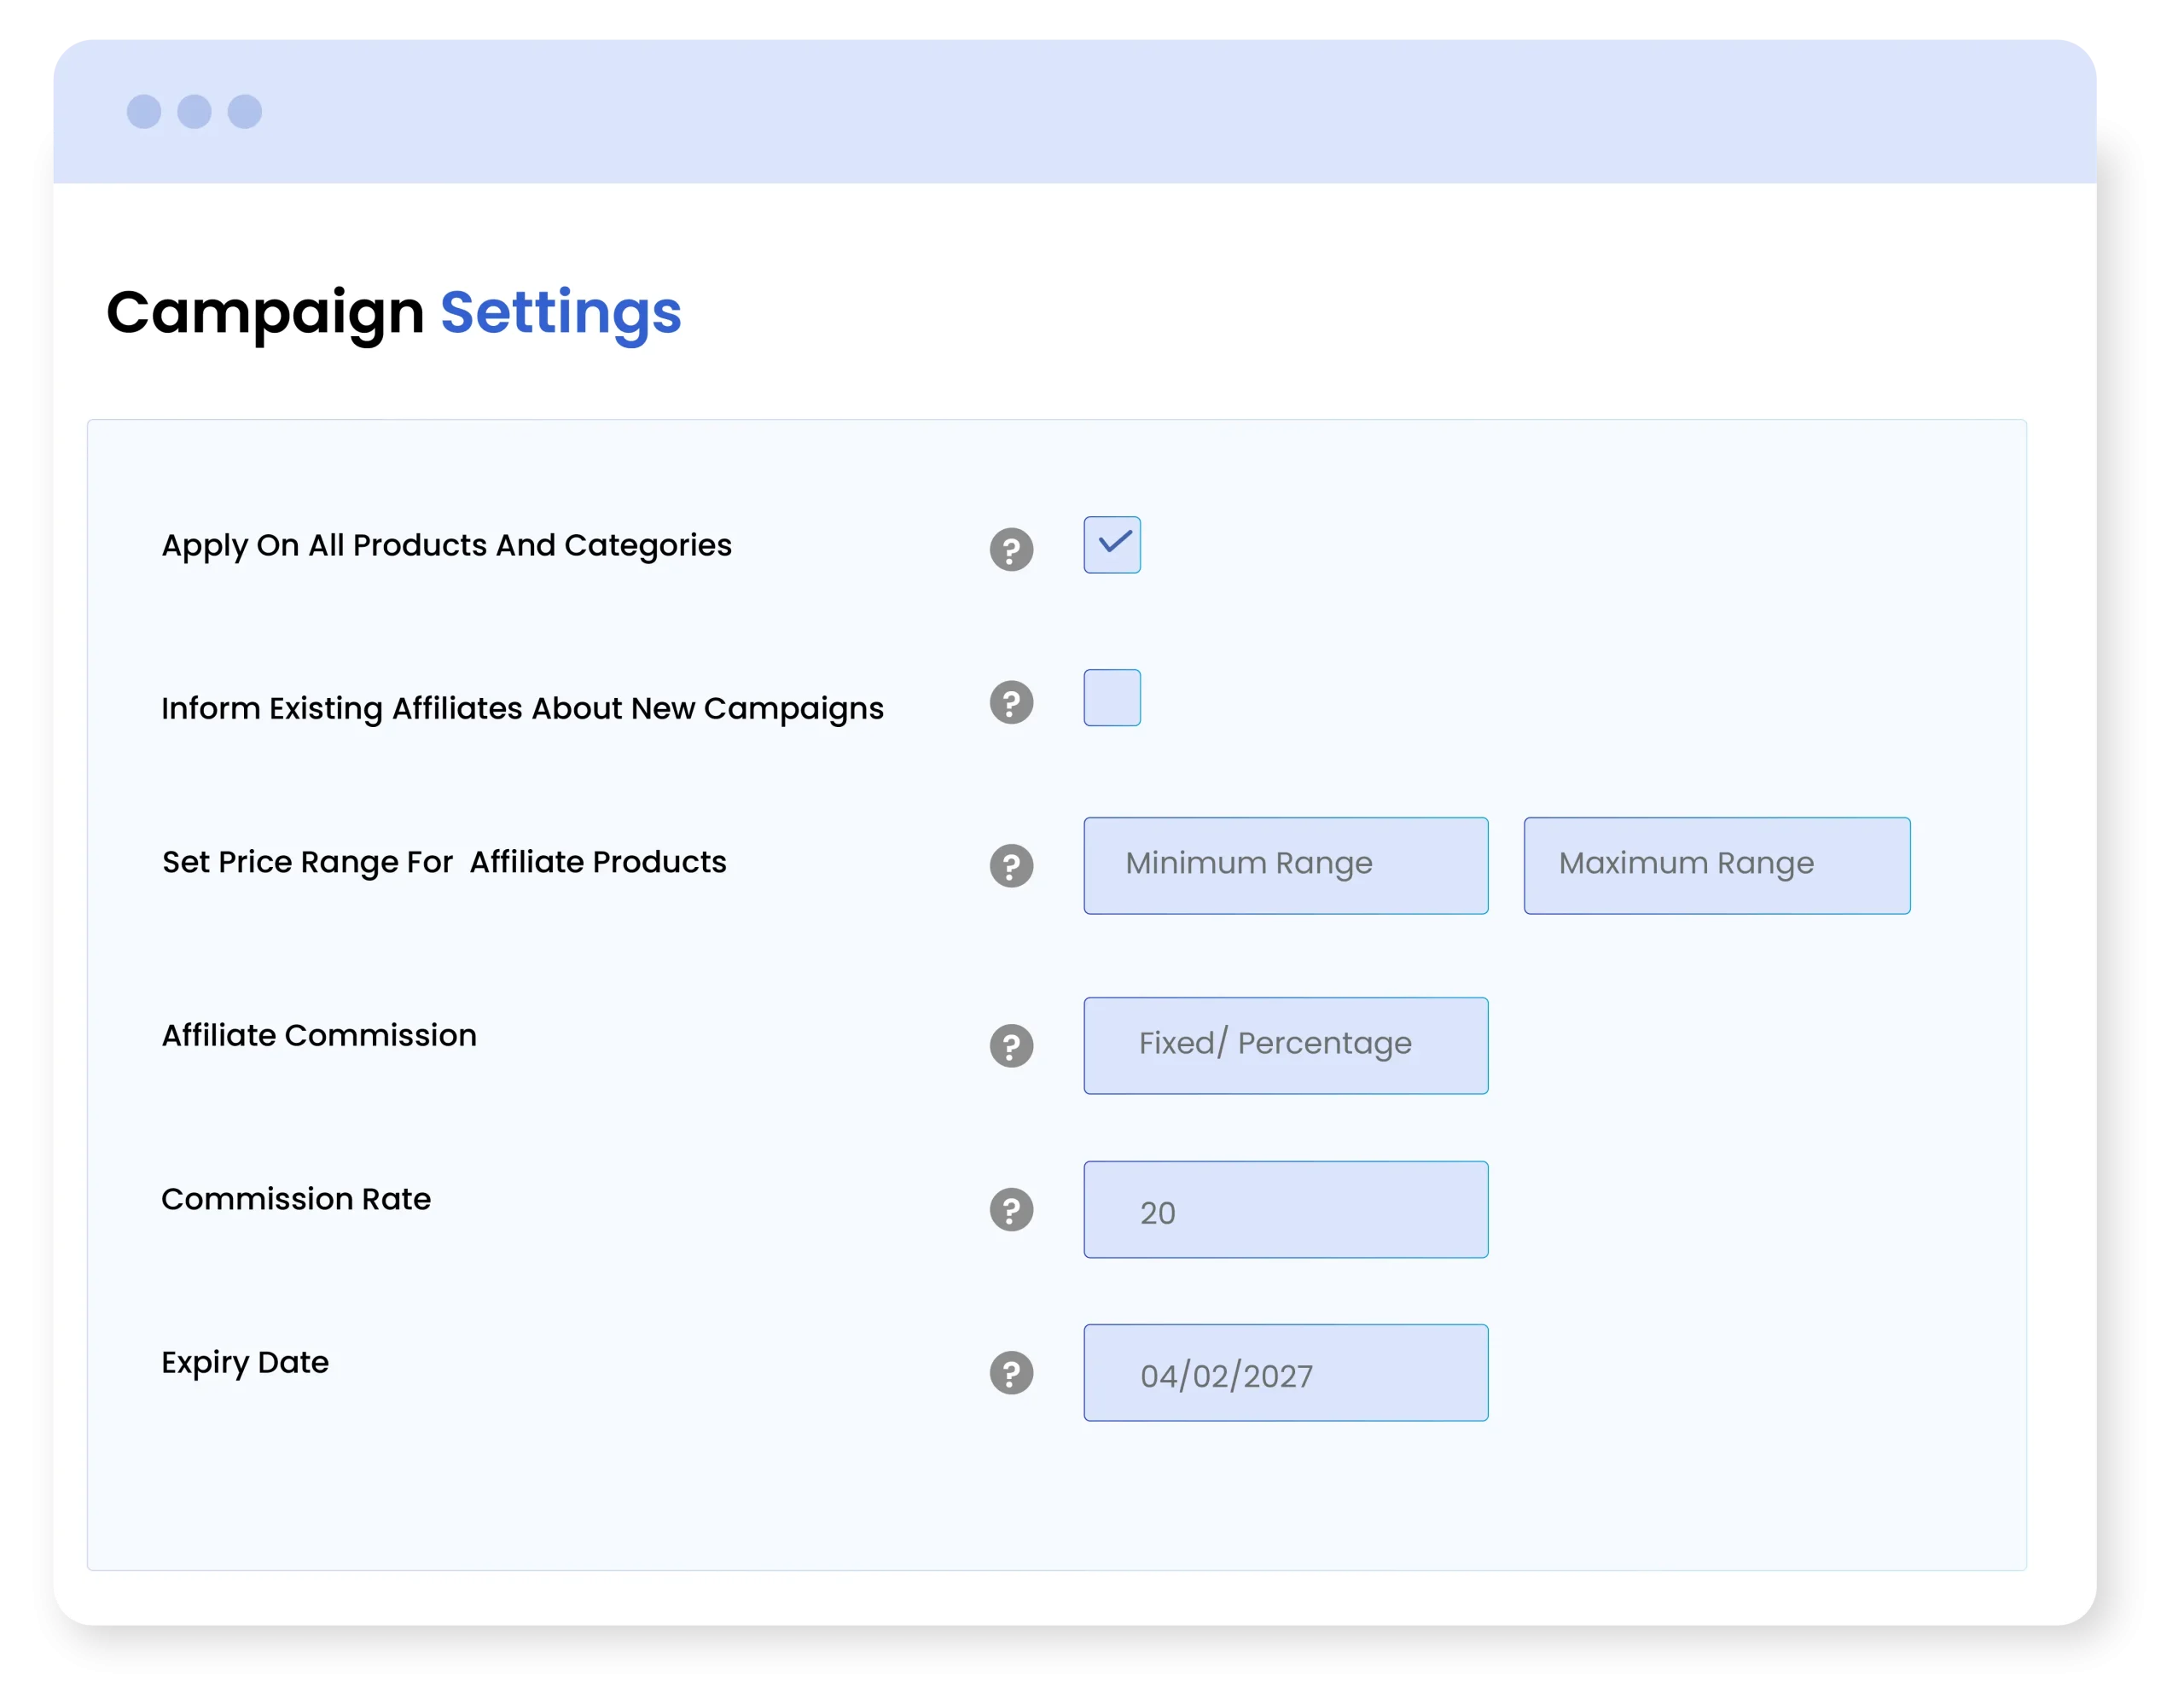Enable Inform Existing Affiliates About New Campaigns
This screenshot has width=2184, height=1705.
coord(1111,697)
